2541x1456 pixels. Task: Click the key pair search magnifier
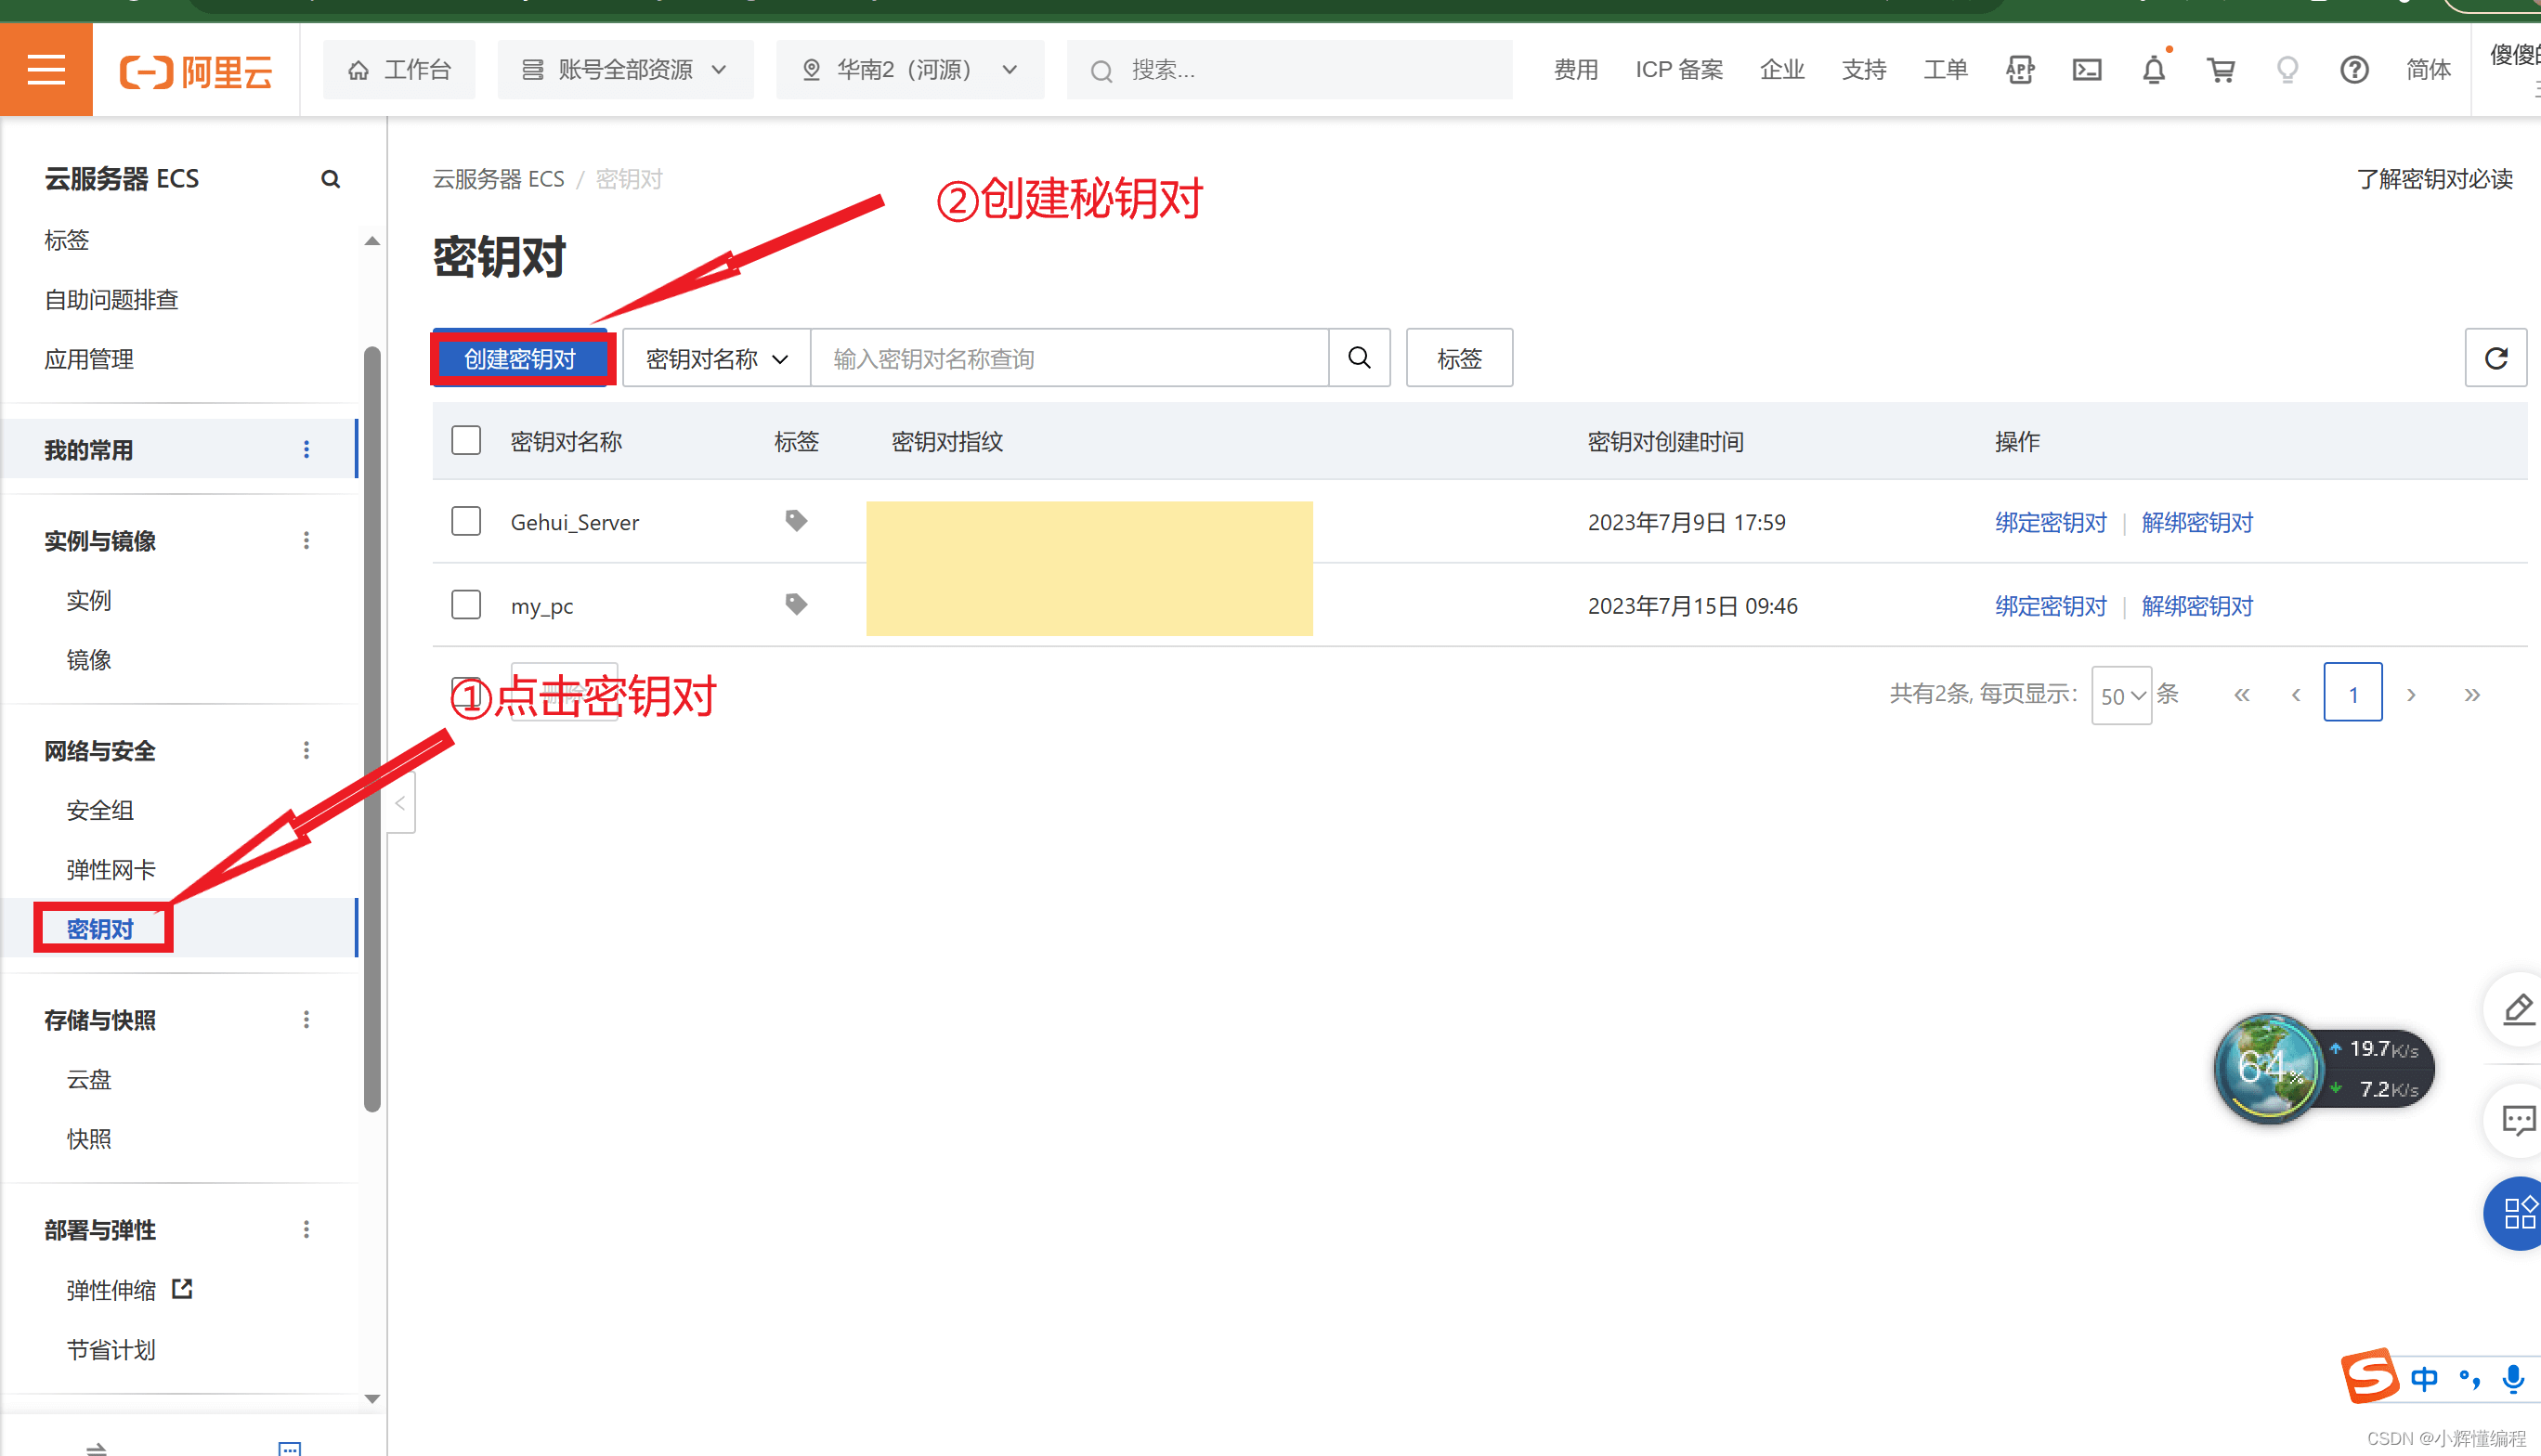(x=1358, y=358)
